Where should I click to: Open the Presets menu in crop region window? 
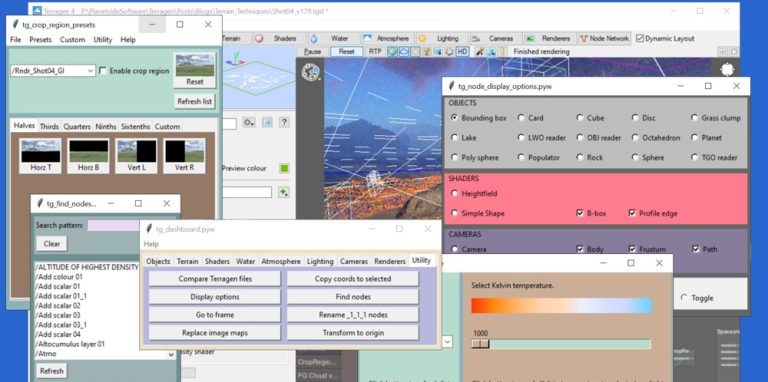pyautogui.click(x=40, y=40)
